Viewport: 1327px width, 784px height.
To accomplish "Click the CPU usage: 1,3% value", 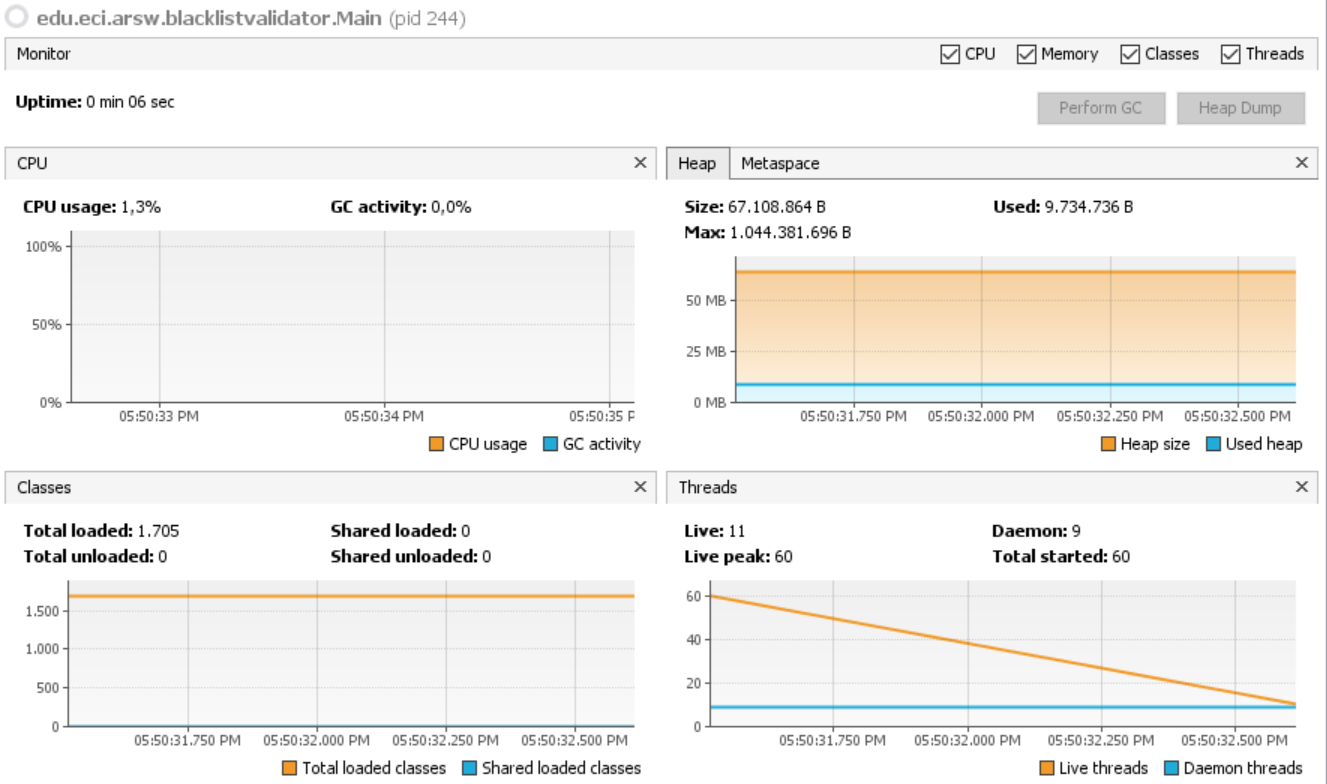I will pyautogui.click(x=92, y=207).
